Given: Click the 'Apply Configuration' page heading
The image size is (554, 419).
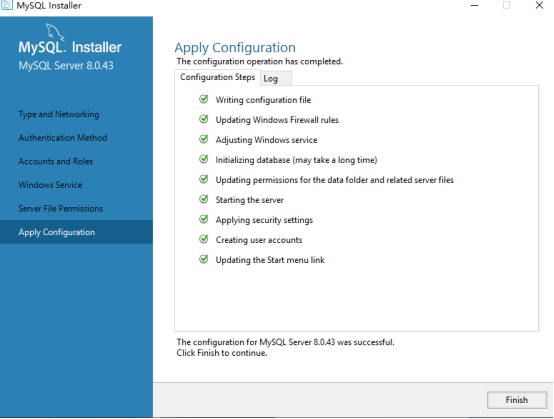Looking at the screenshot, I should click(235, 48).
